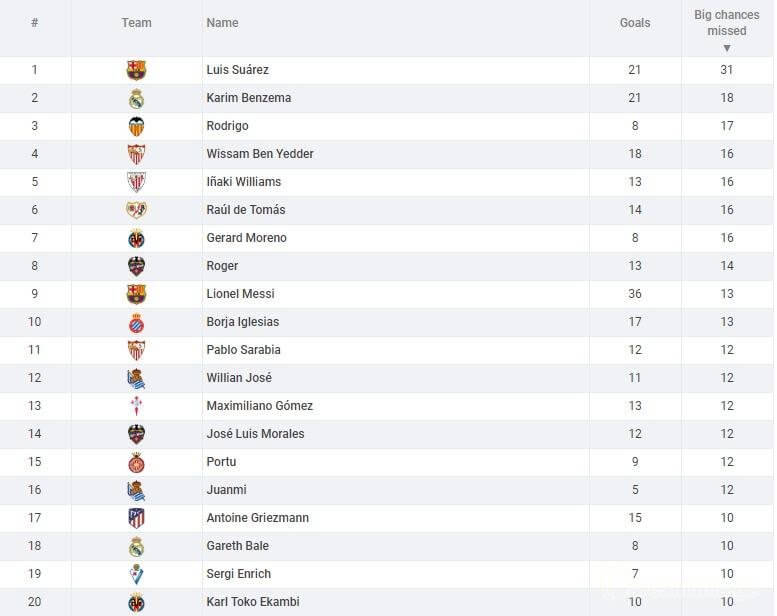Click Espanyol crest next to Borja Iglesias

point(136,322)
